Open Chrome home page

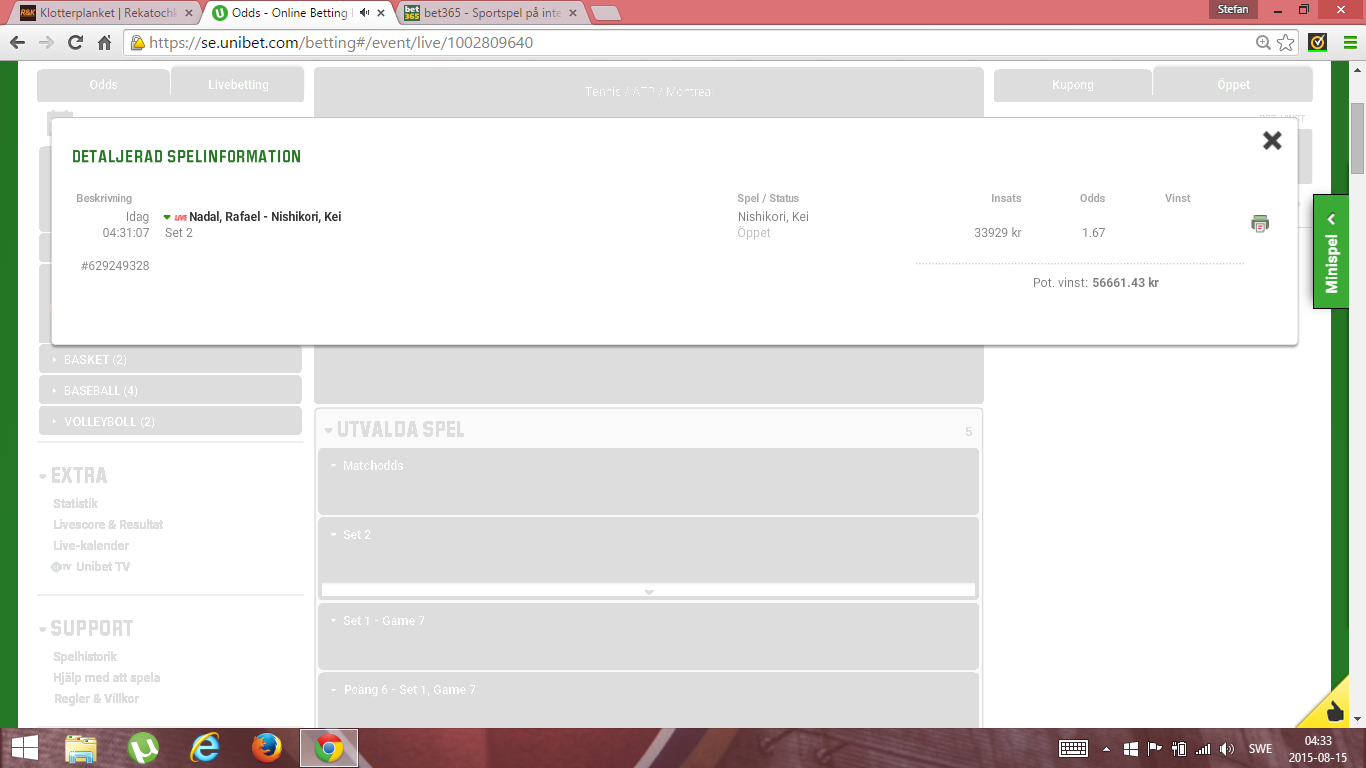[104, 43]
